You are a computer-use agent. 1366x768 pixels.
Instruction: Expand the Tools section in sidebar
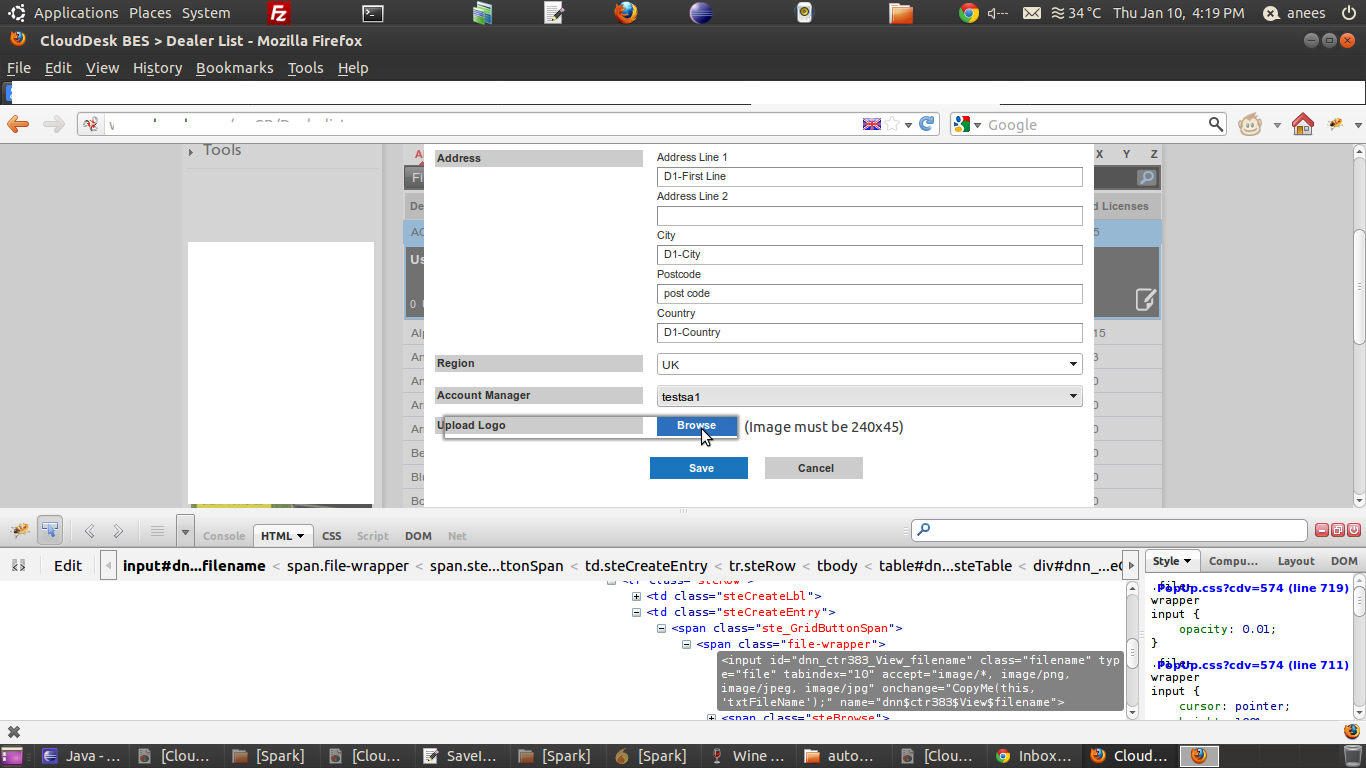pos(191,152)
